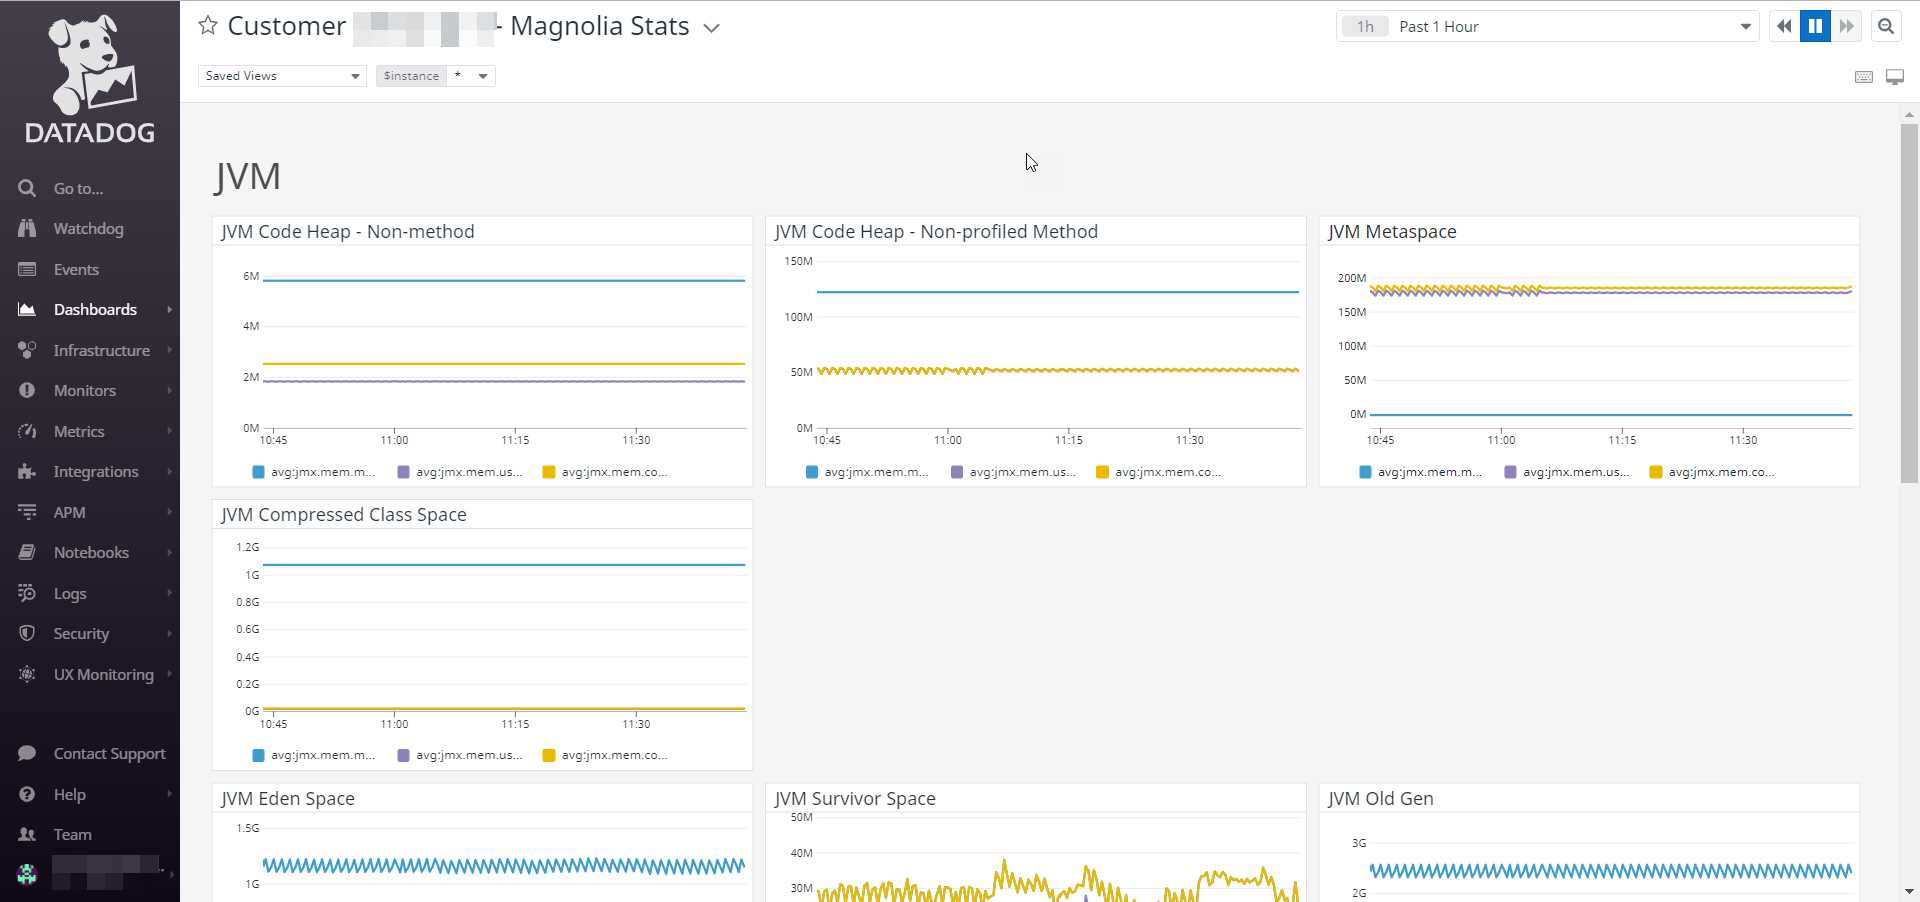Open the Notebooks section
The height and width of the screenshot is (902, 1920).
pyautogui.click(x=91, y=553)
